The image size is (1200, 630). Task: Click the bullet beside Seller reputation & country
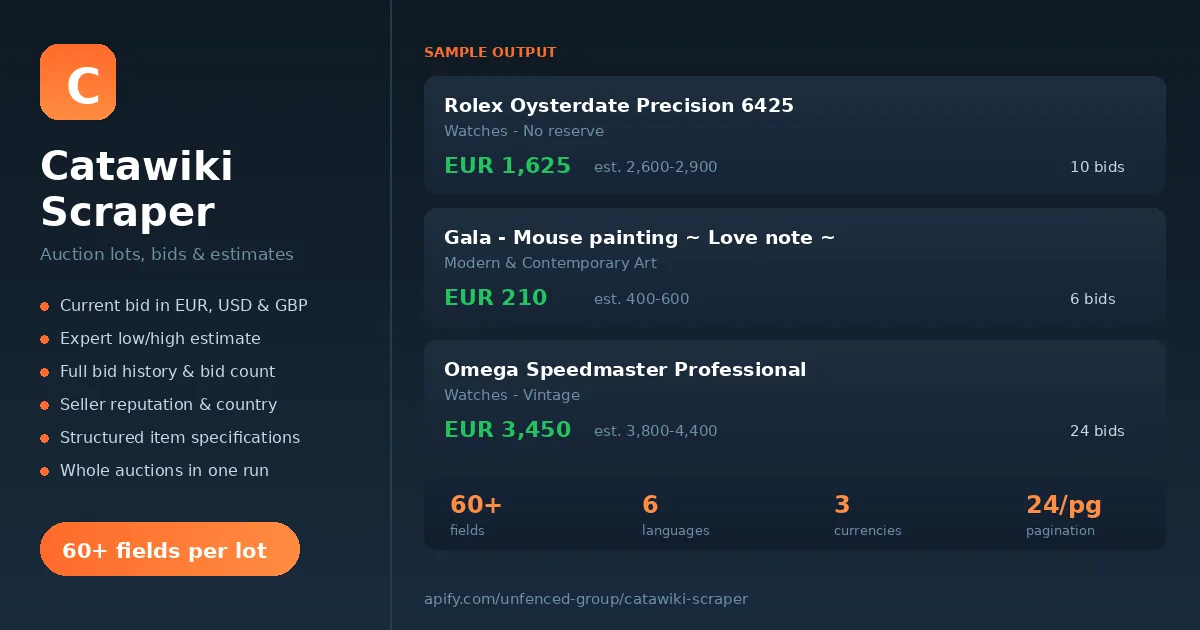(44, 405)
